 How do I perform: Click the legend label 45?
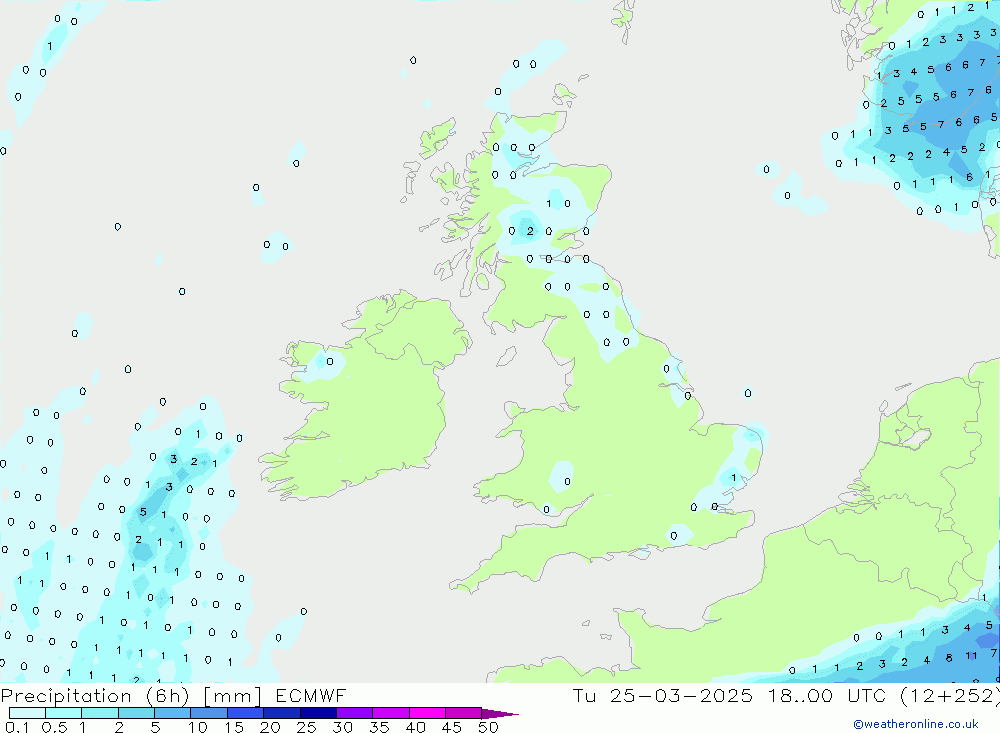[452, 727]
